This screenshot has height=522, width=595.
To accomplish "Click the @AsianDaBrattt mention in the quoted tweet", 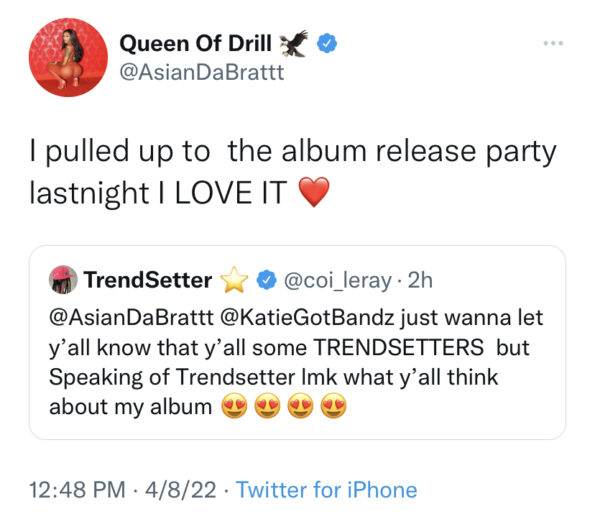I will 131,317.
